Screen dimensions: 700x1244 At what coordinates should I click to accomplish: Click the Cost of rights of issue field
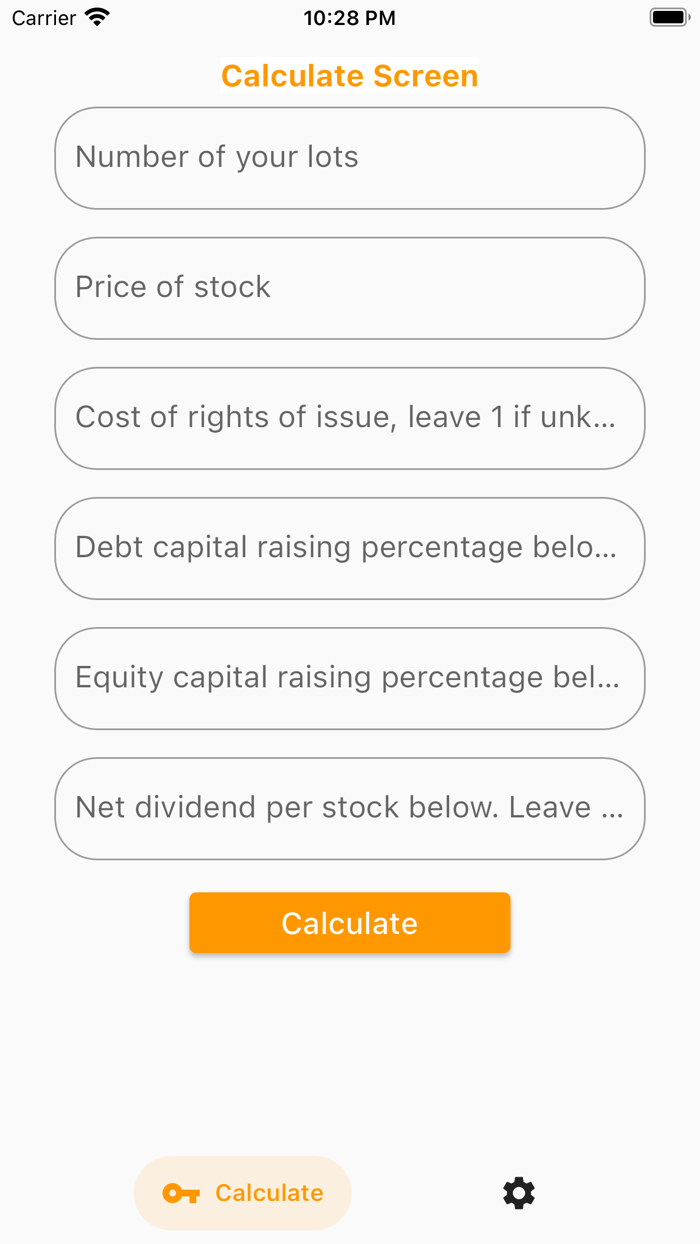[x=349, y=417]
